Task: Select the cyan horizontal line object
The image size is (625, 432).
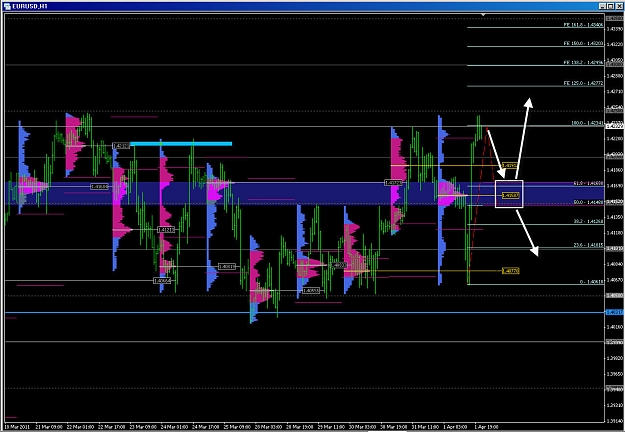Action: coord(181,144)
